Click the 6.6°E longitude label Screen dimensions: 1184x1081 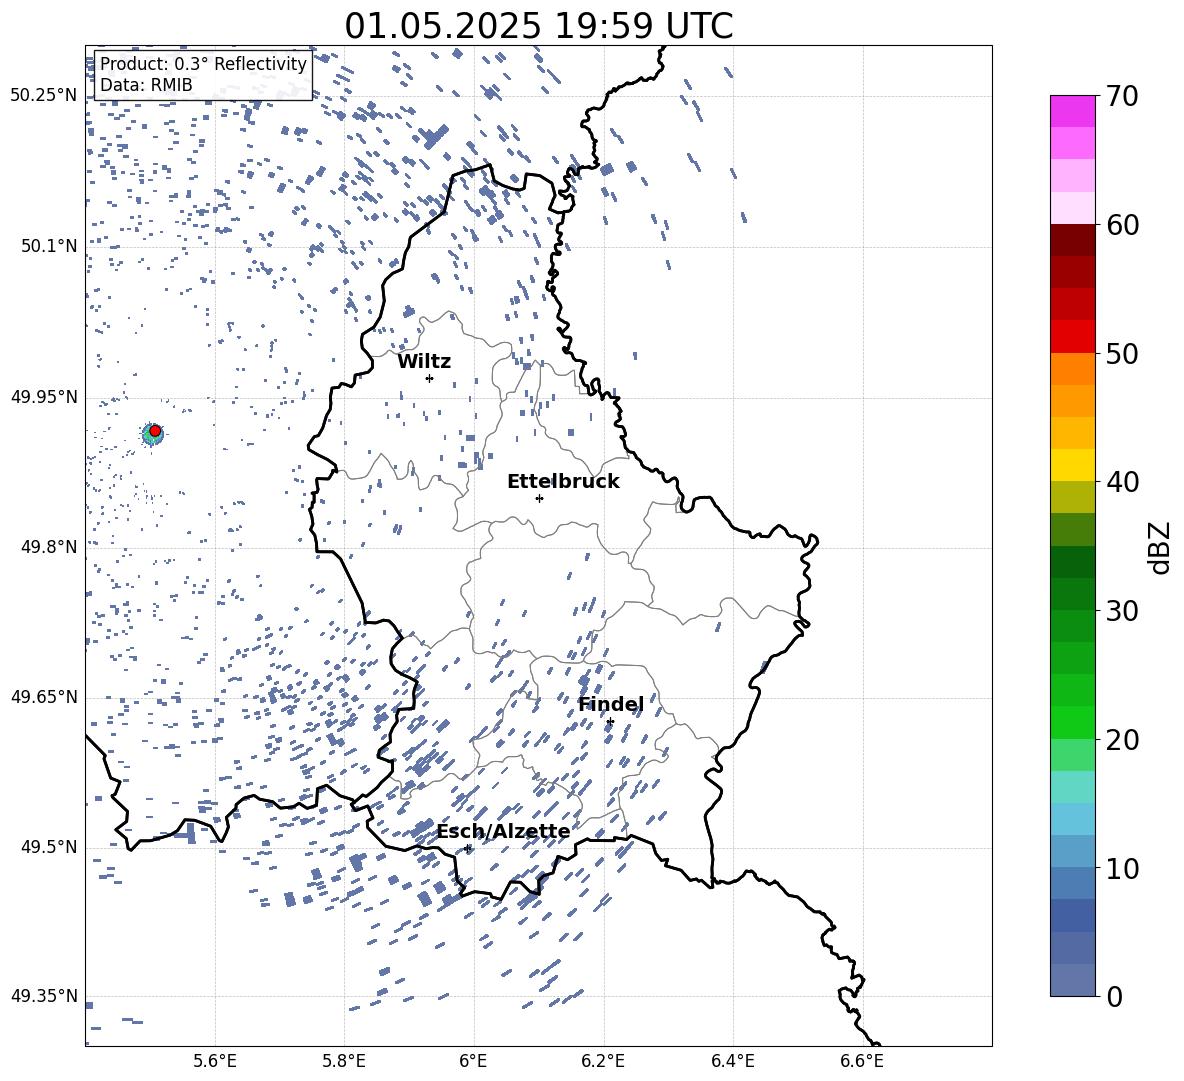[862, 1061]
